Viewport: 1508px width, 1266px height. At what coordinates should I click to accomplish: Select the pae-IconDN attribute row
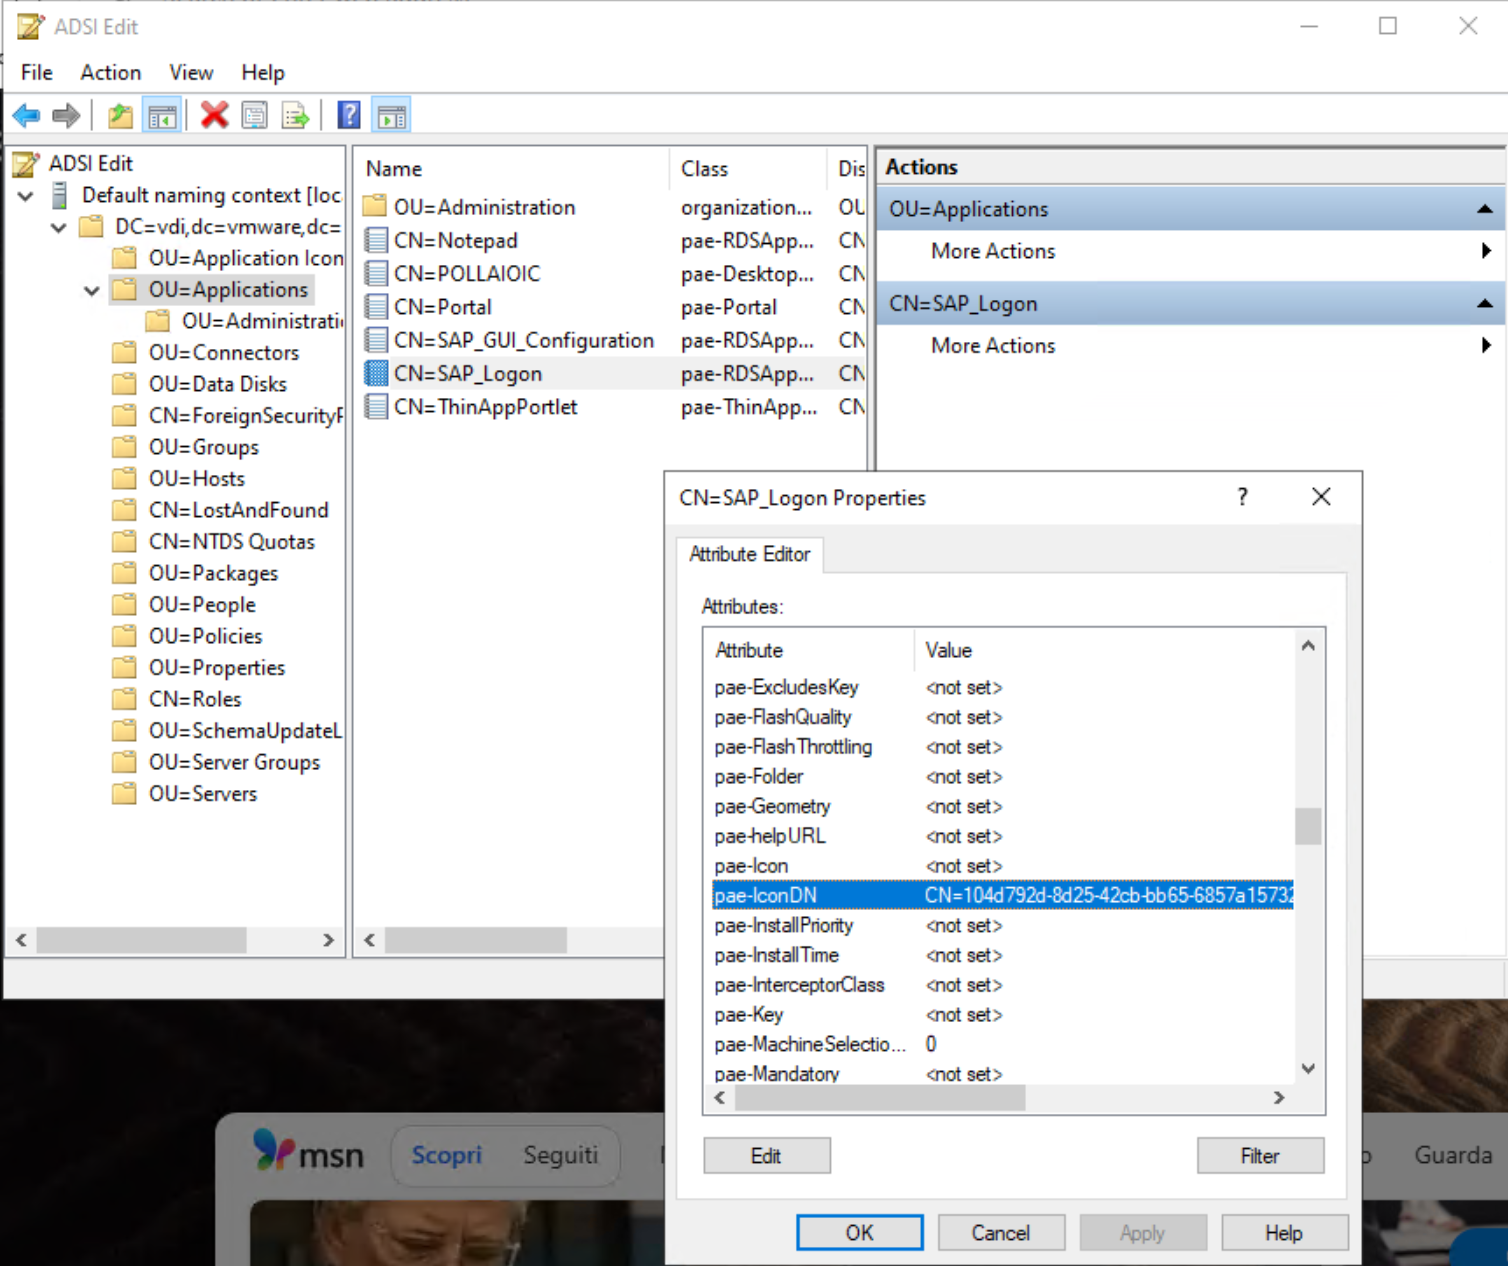click(1003, 895)
